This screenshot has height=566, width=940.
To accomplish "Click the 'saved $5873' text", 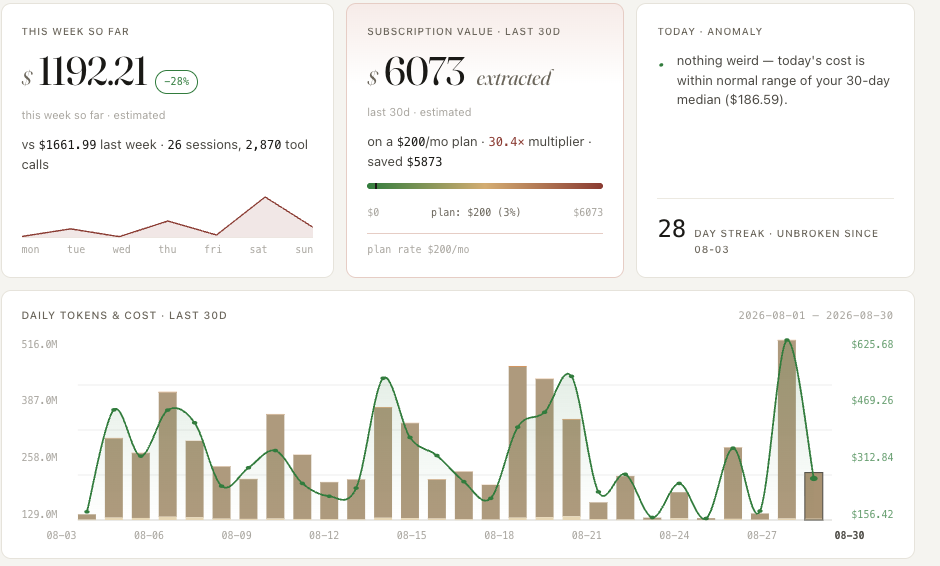I will 405,162.
